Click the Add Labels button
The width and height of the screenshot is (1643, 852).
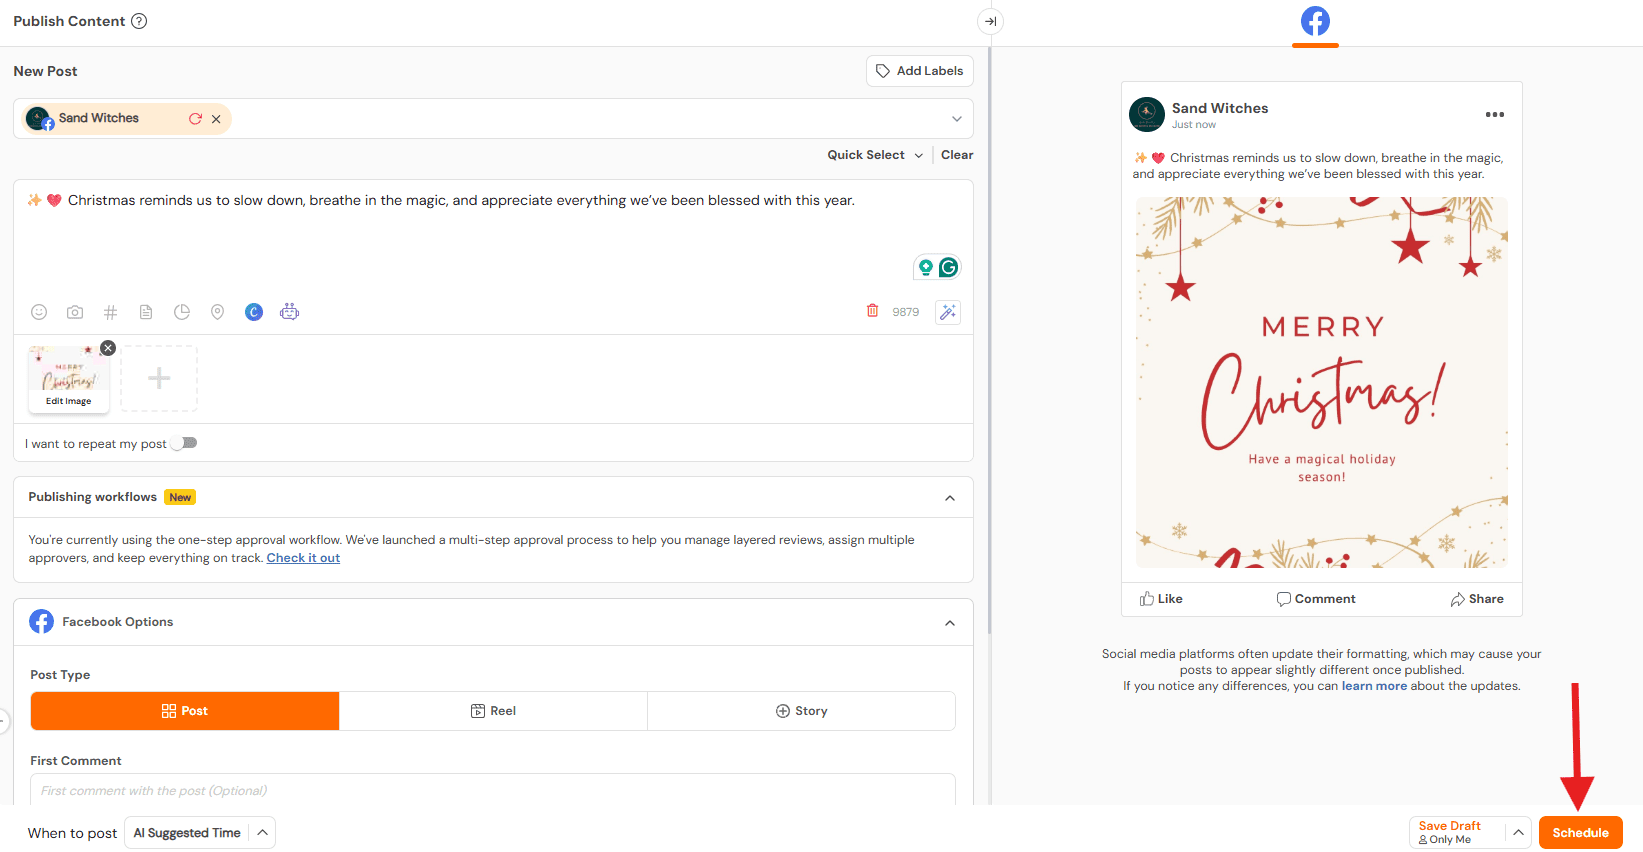click(919, 71)
